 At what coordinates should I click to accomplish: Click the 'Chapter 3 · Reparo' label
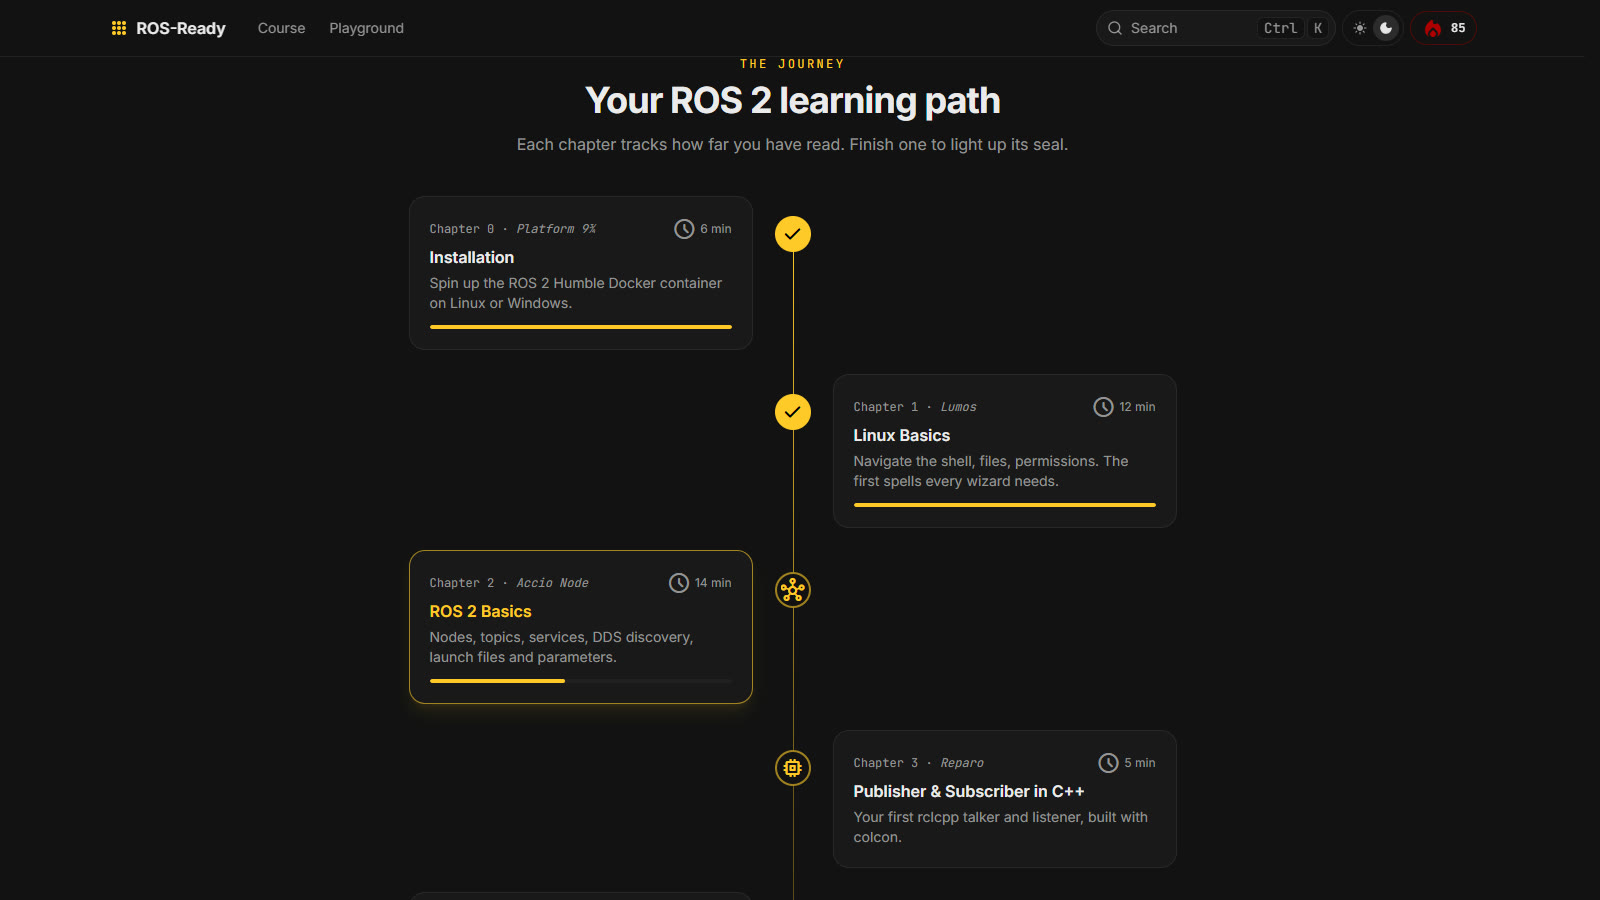pos(919,763)
